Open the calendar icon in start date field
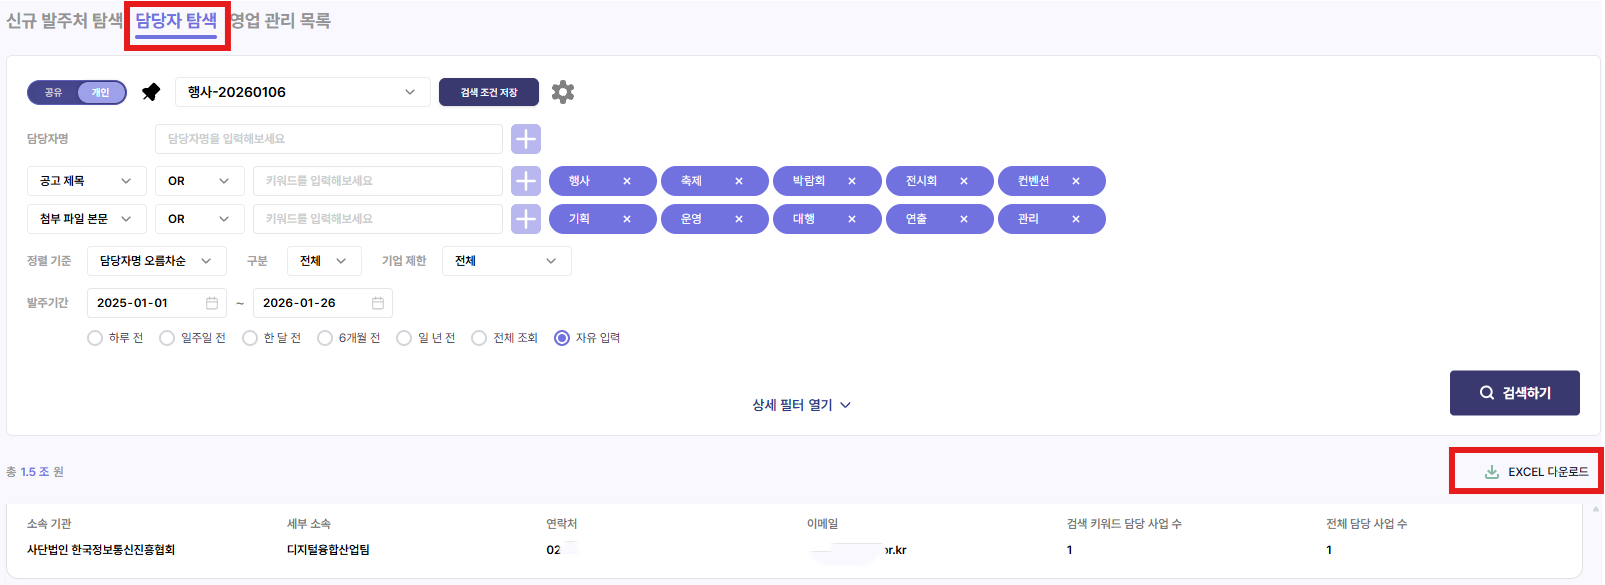The width and height of the screenshot is (1605, 585). click(x=212, y=303)
